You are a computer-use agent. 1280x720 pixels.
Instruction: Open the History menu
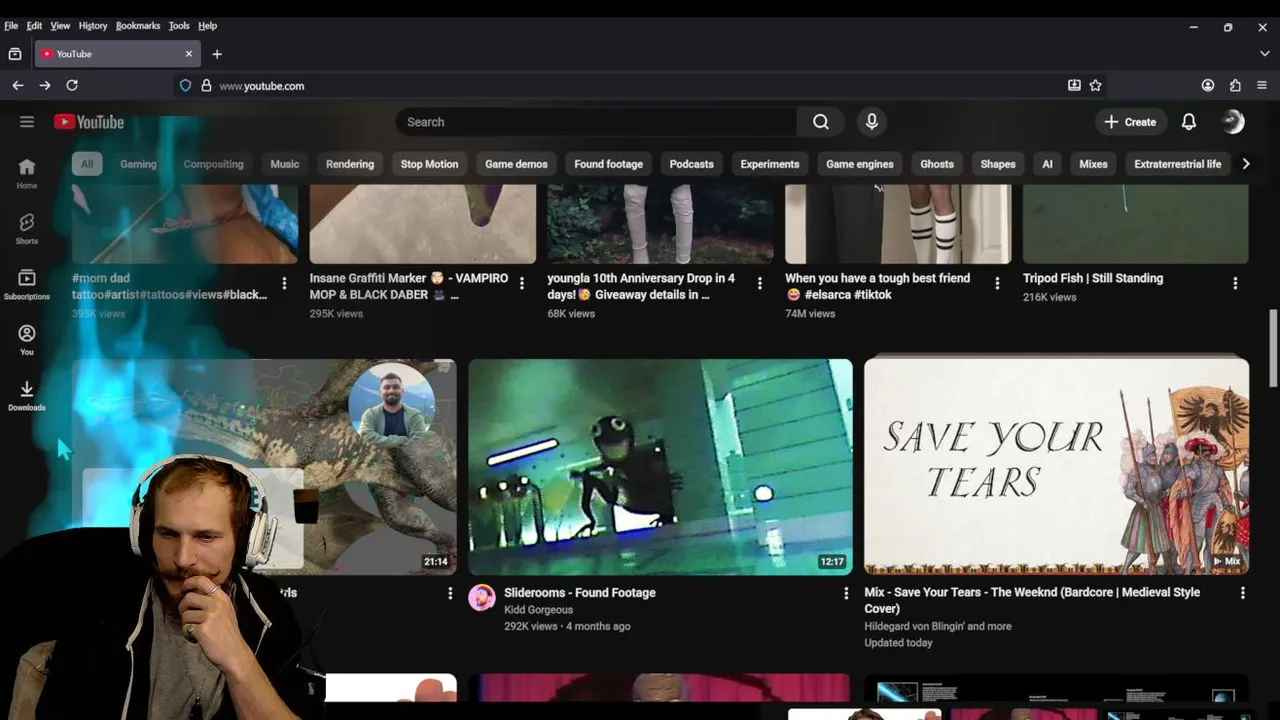point(92,26)
